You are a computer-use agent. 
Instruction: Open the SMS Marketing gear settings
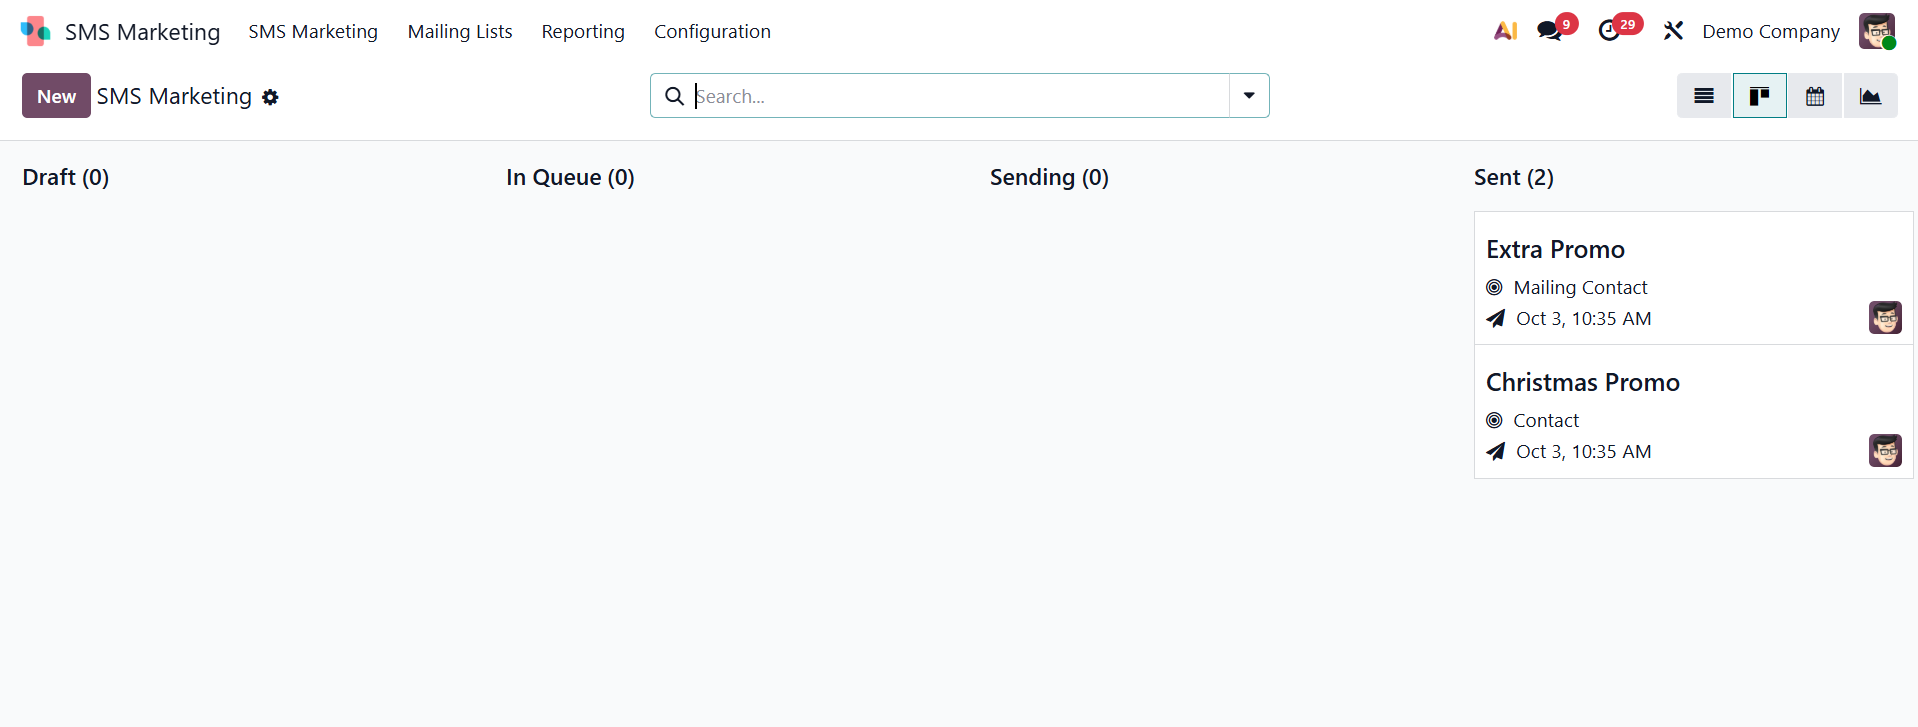pos(270,97)
